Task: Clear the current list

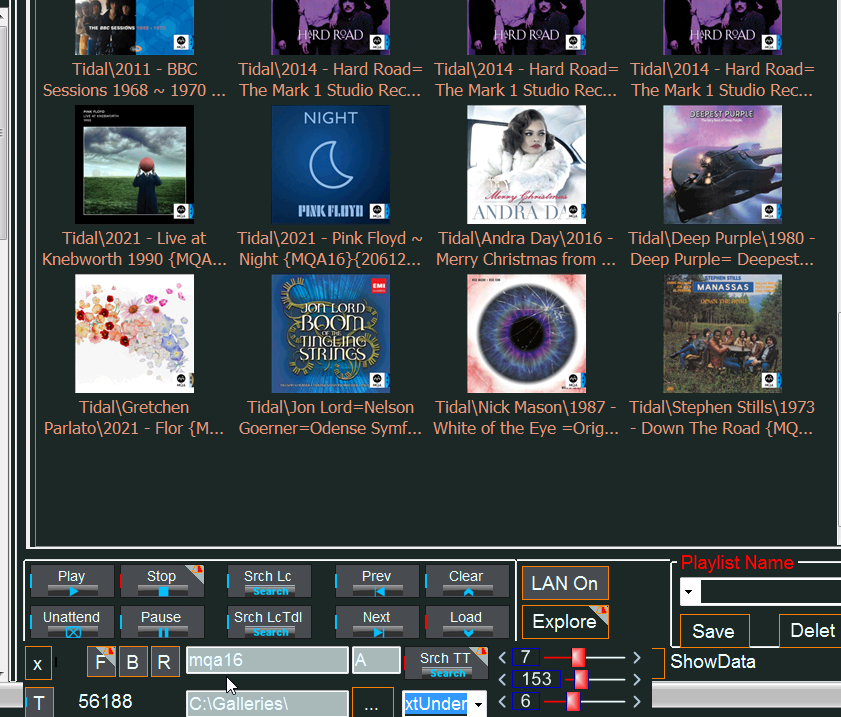Action: point(467,581)
